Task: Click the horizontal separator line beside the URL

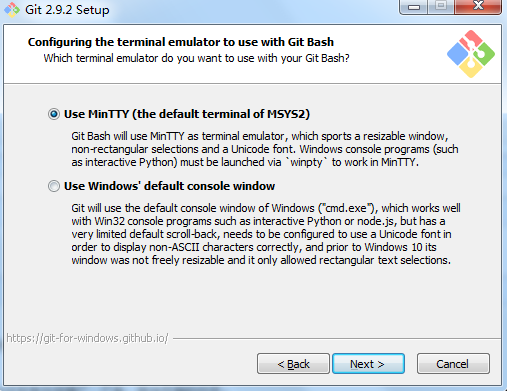Action: point(337,339)
